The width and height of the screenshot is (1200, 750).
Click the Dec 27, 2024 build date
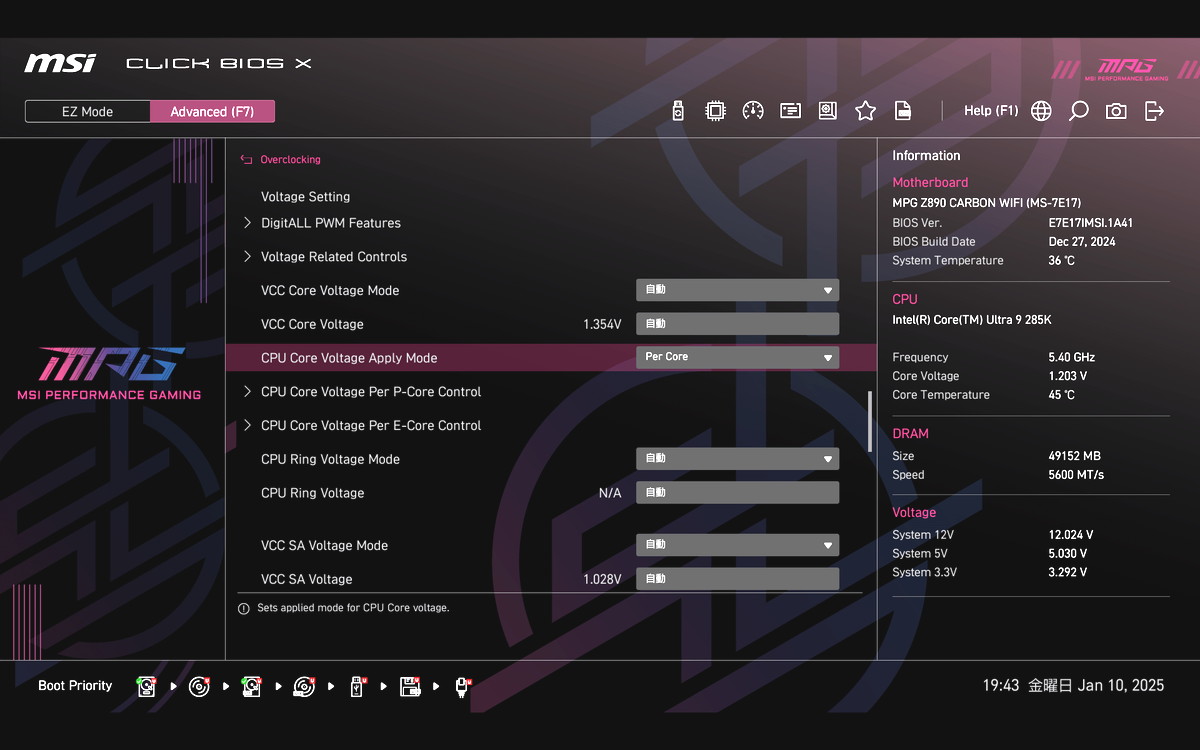click(1082, 242)
